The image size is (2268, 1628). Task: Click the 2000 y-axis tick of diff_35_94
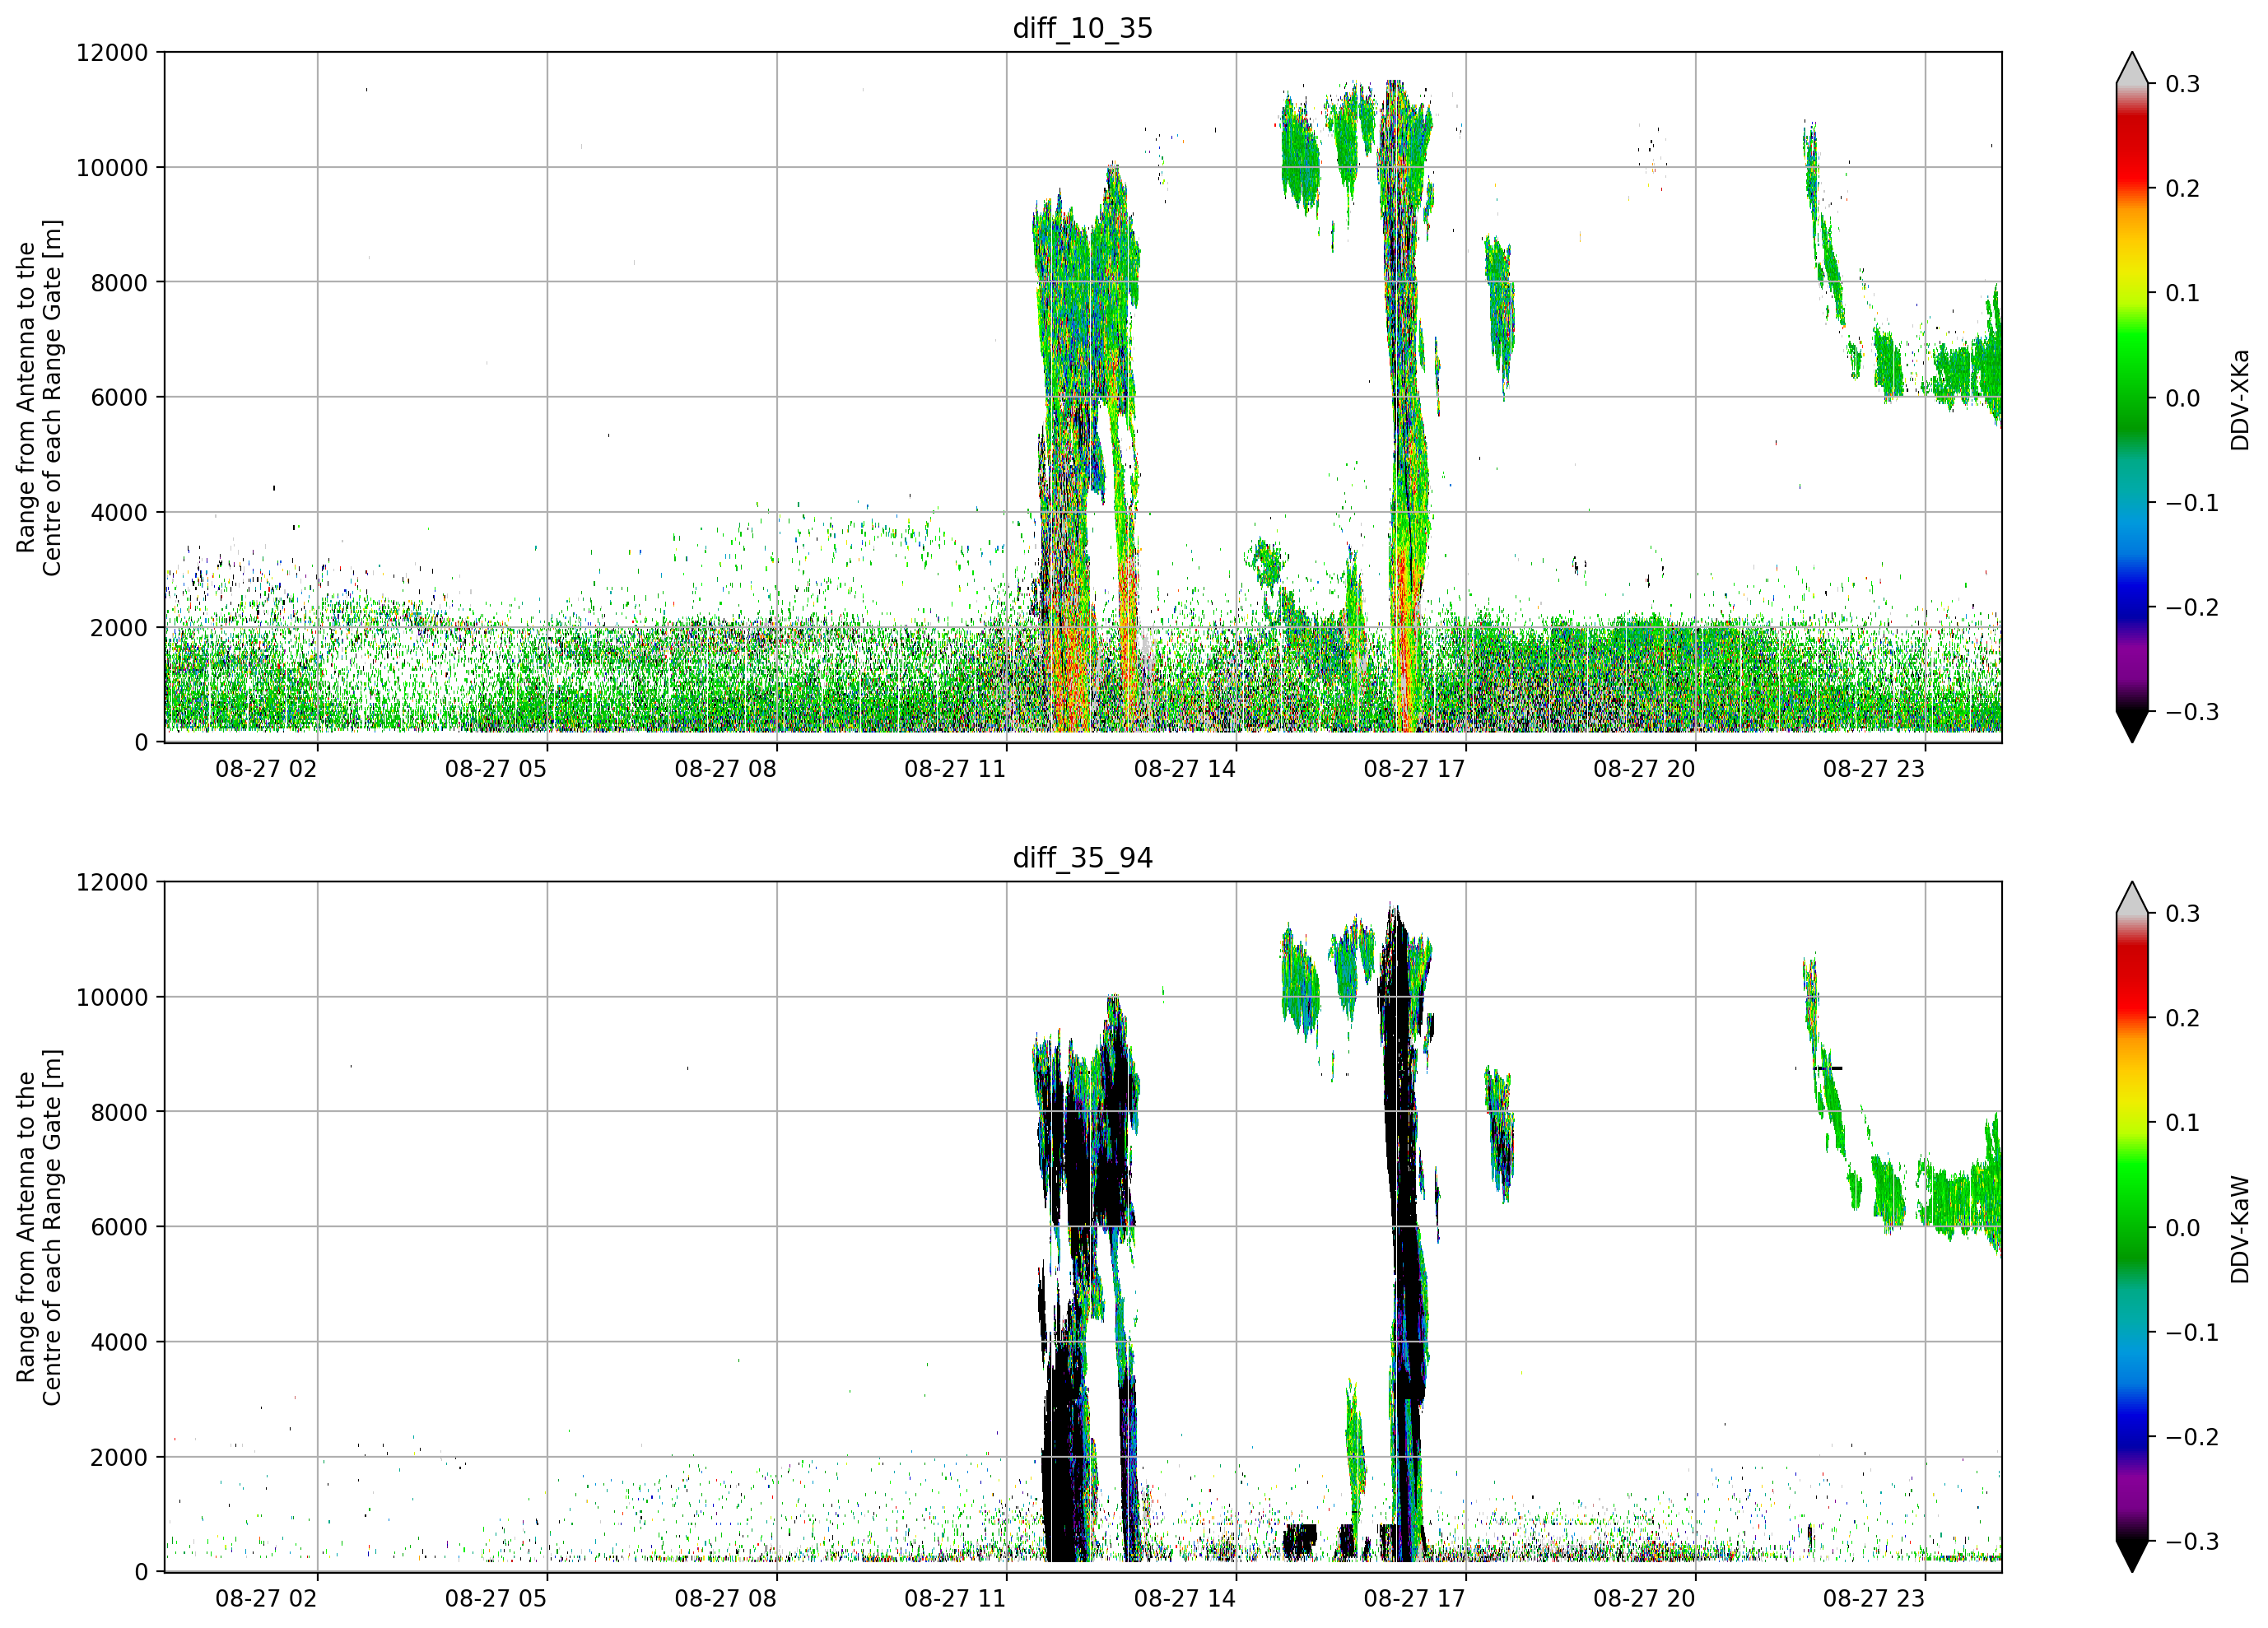[119, 1458]
